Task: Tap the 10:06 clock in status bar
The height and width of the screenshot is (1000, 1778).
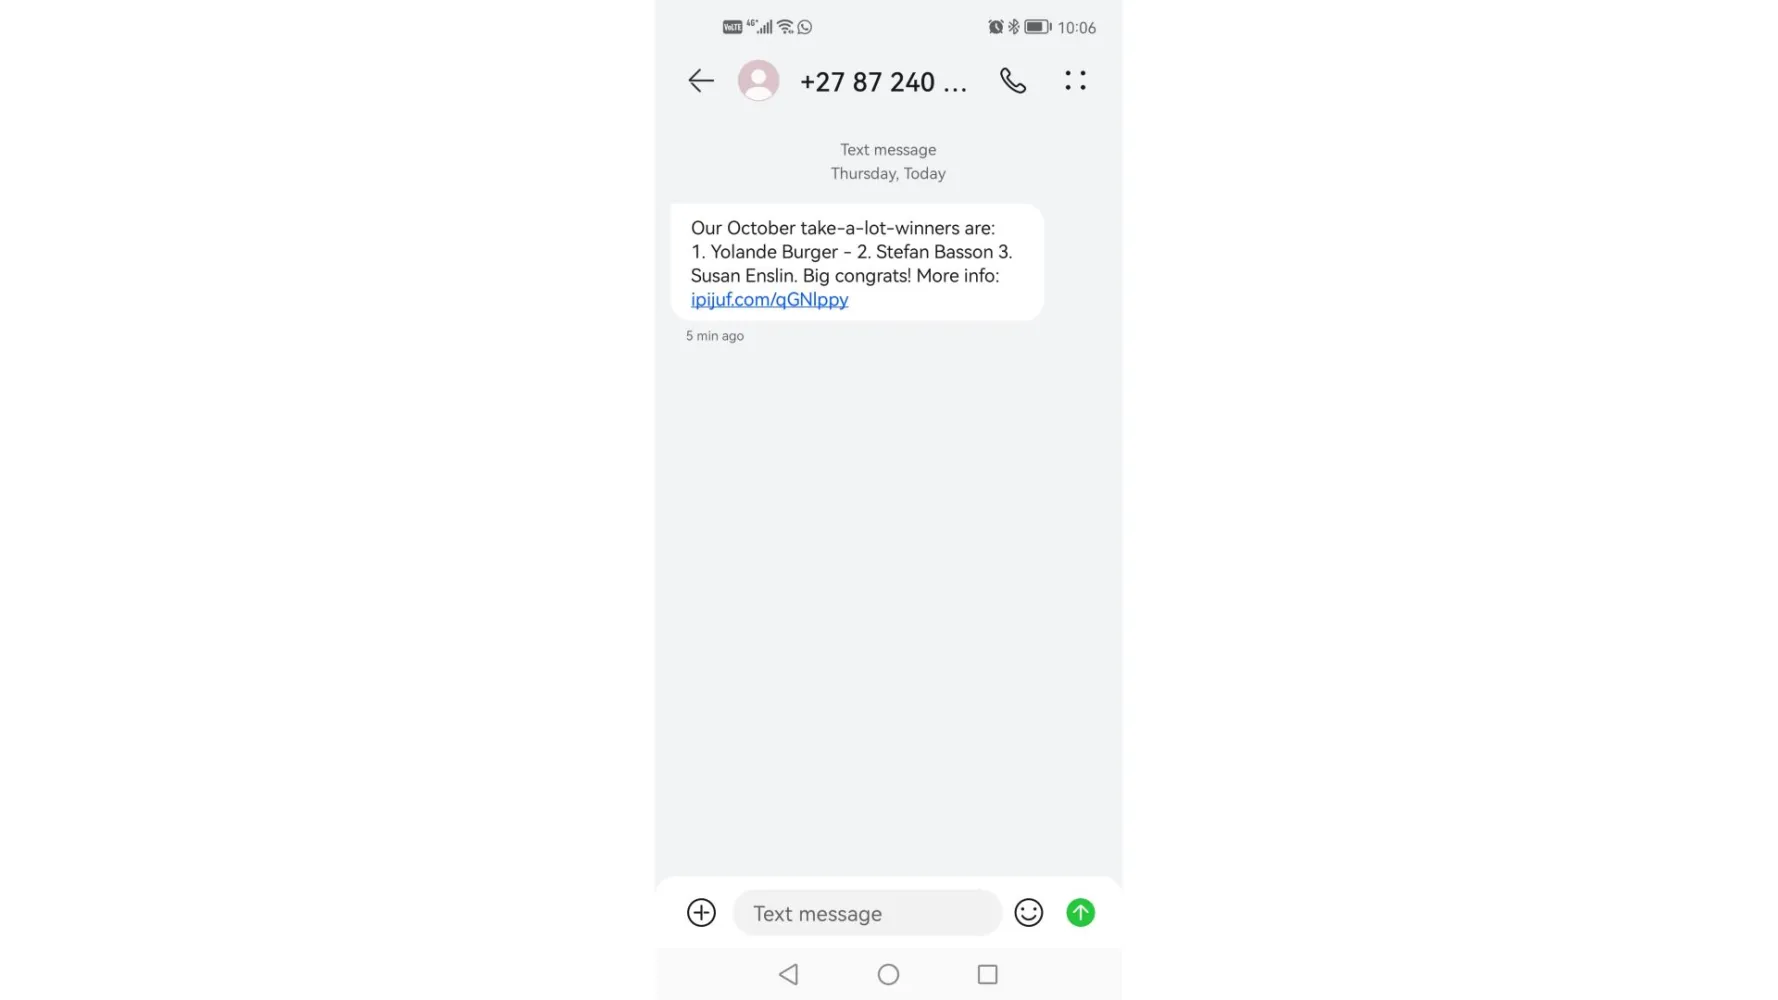Action: click(1077, 28)
